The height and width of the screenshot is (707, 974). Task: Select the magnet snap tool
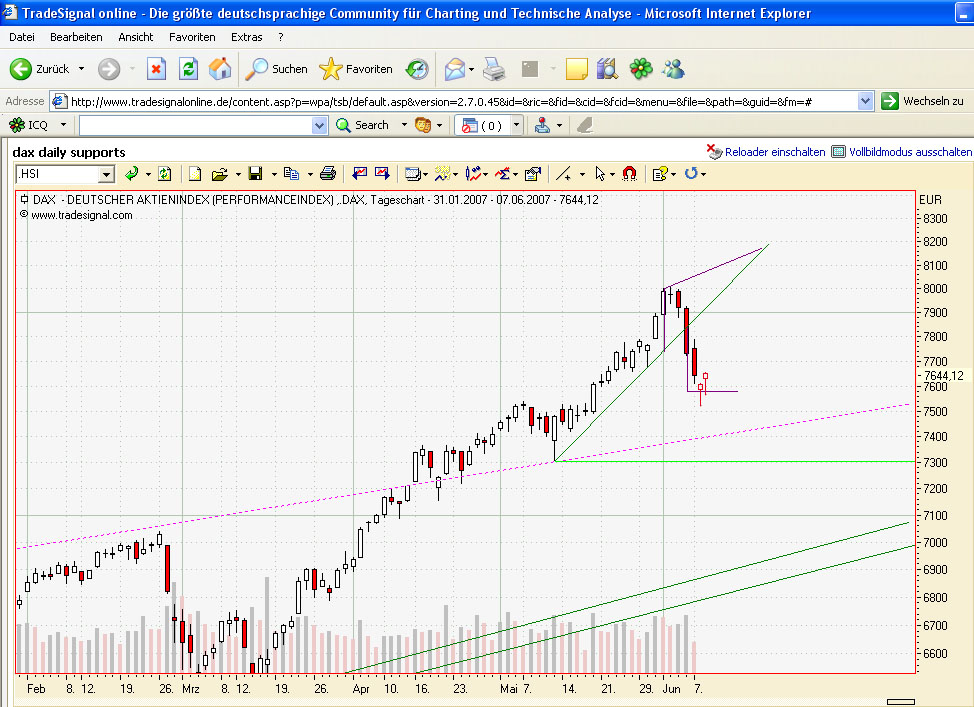coord(629,174)
